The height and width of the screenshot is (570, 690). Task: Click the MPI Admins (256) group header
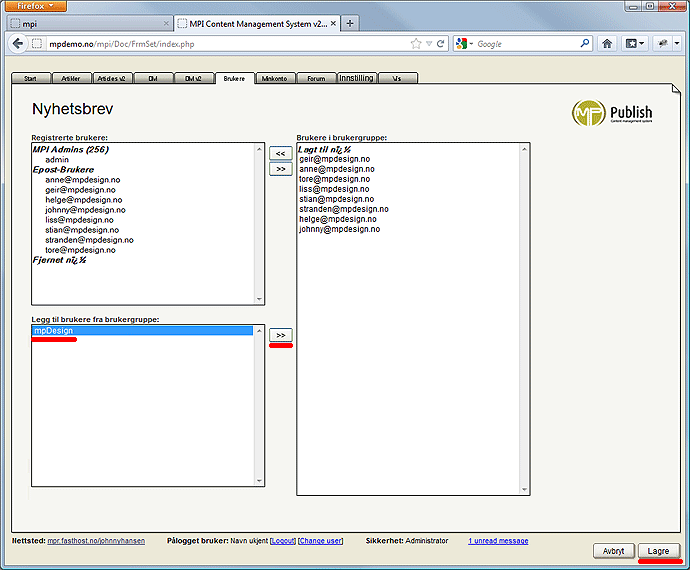[71, 149]
